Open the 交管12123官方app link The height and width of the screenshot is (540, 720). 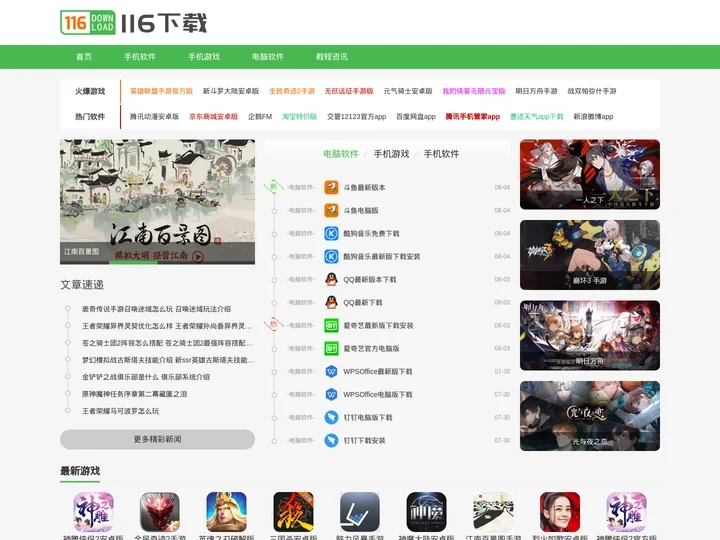point(356,116)
